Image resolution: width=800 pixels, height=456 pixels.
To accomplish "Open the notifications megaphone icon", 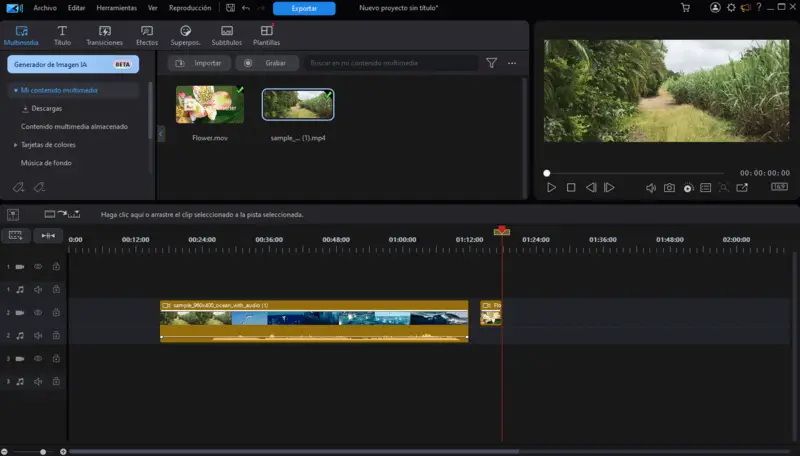I will pyautogui.click(x=746, y=8).
